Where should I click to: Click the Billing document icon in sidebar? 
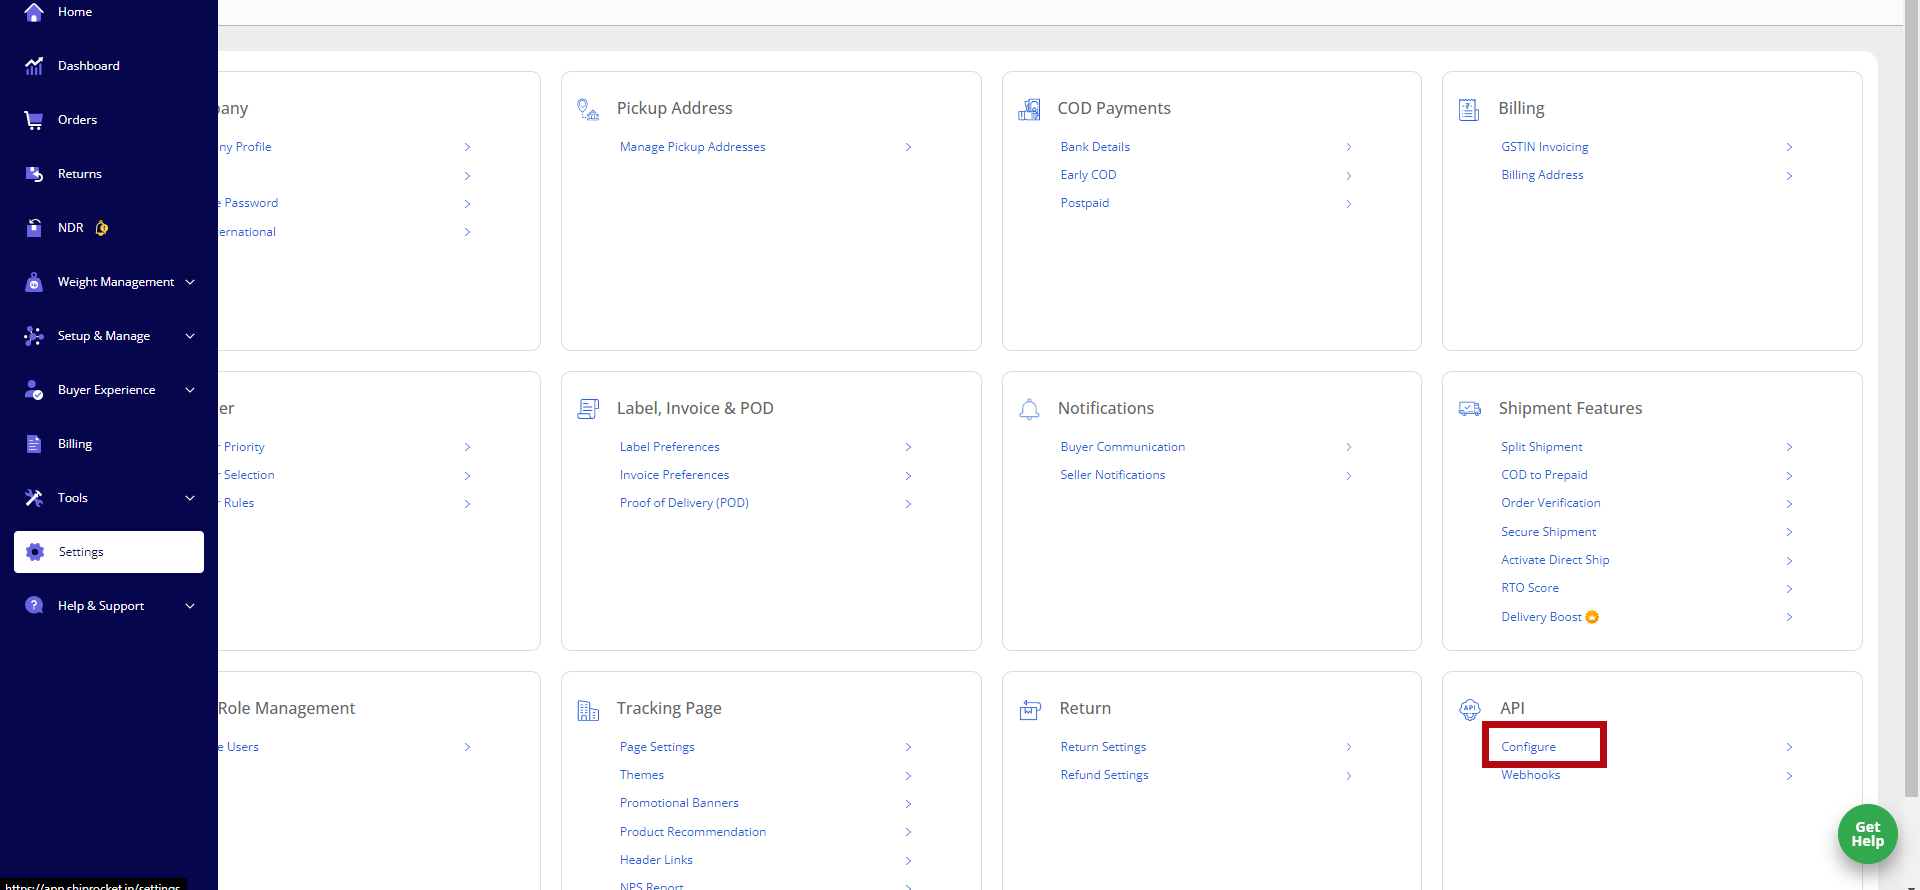(34, 444)
